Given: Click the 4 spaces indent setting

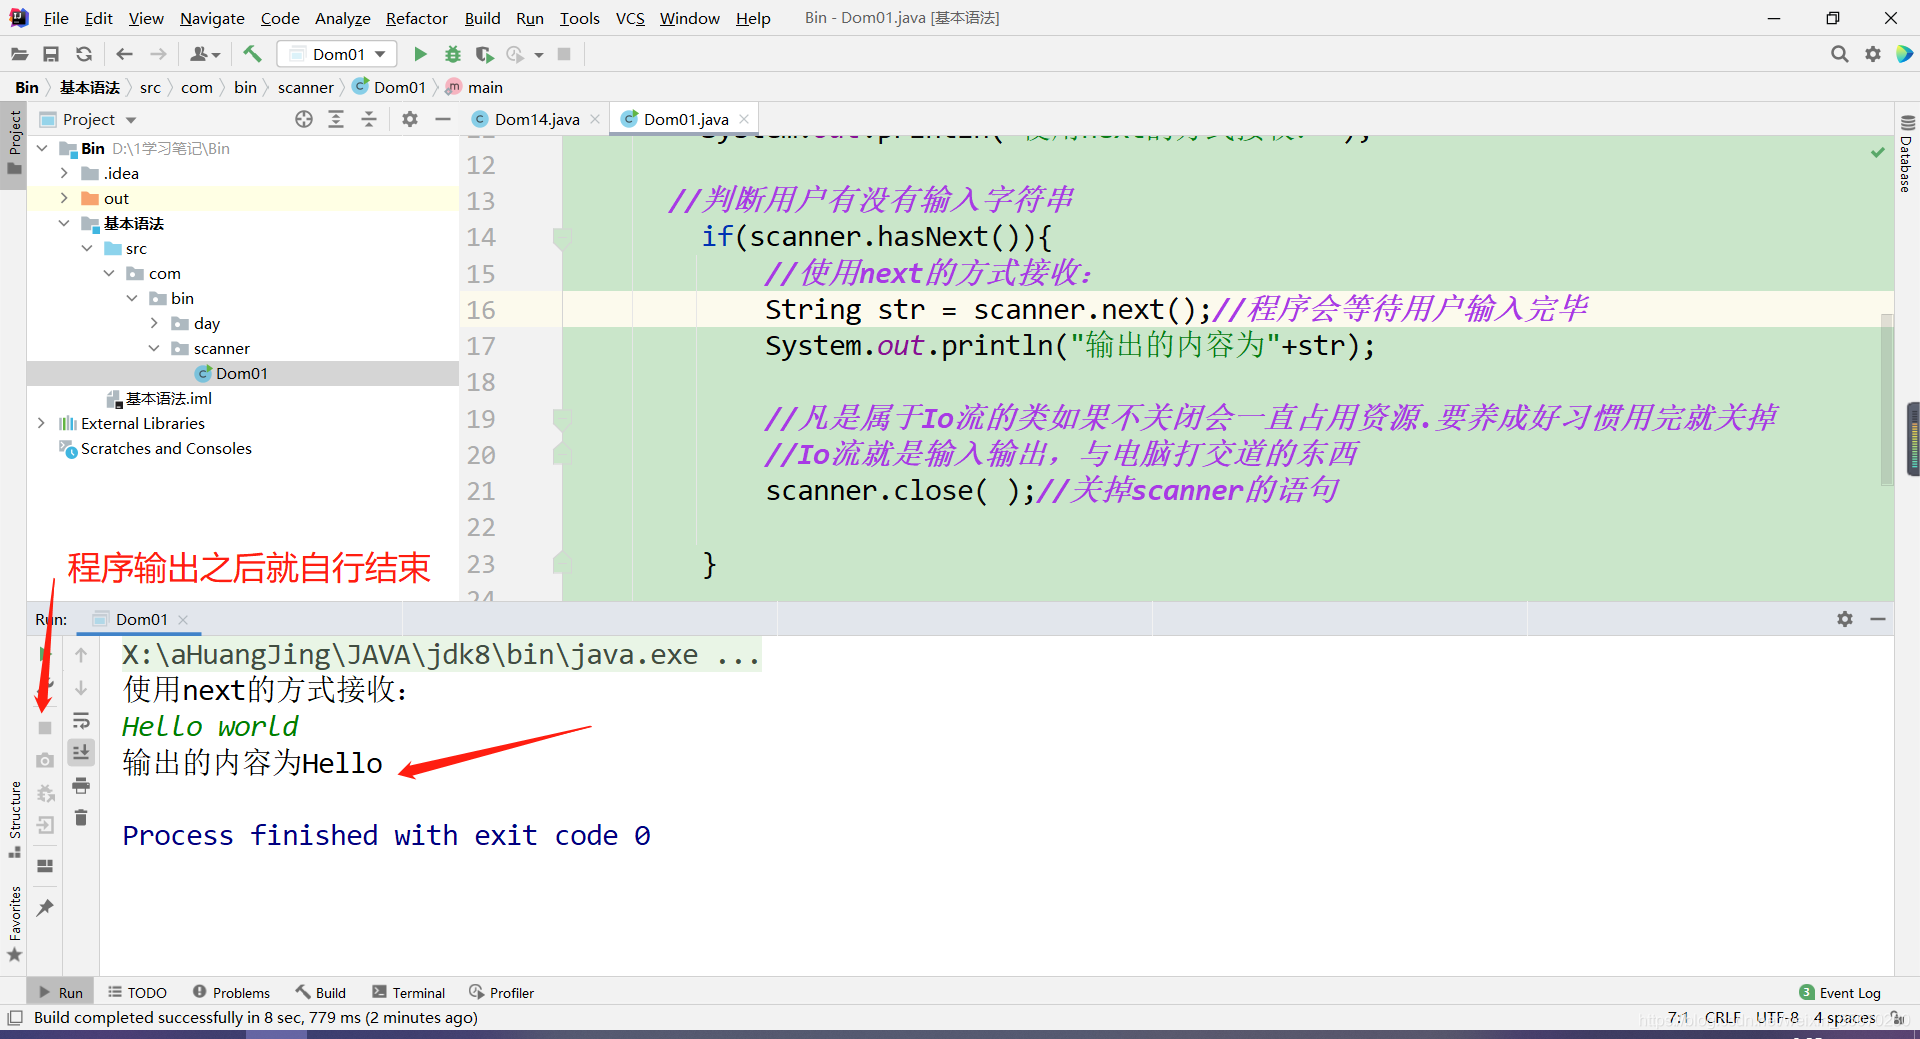Looking at the screenshot, I should coord(1844,1017).
